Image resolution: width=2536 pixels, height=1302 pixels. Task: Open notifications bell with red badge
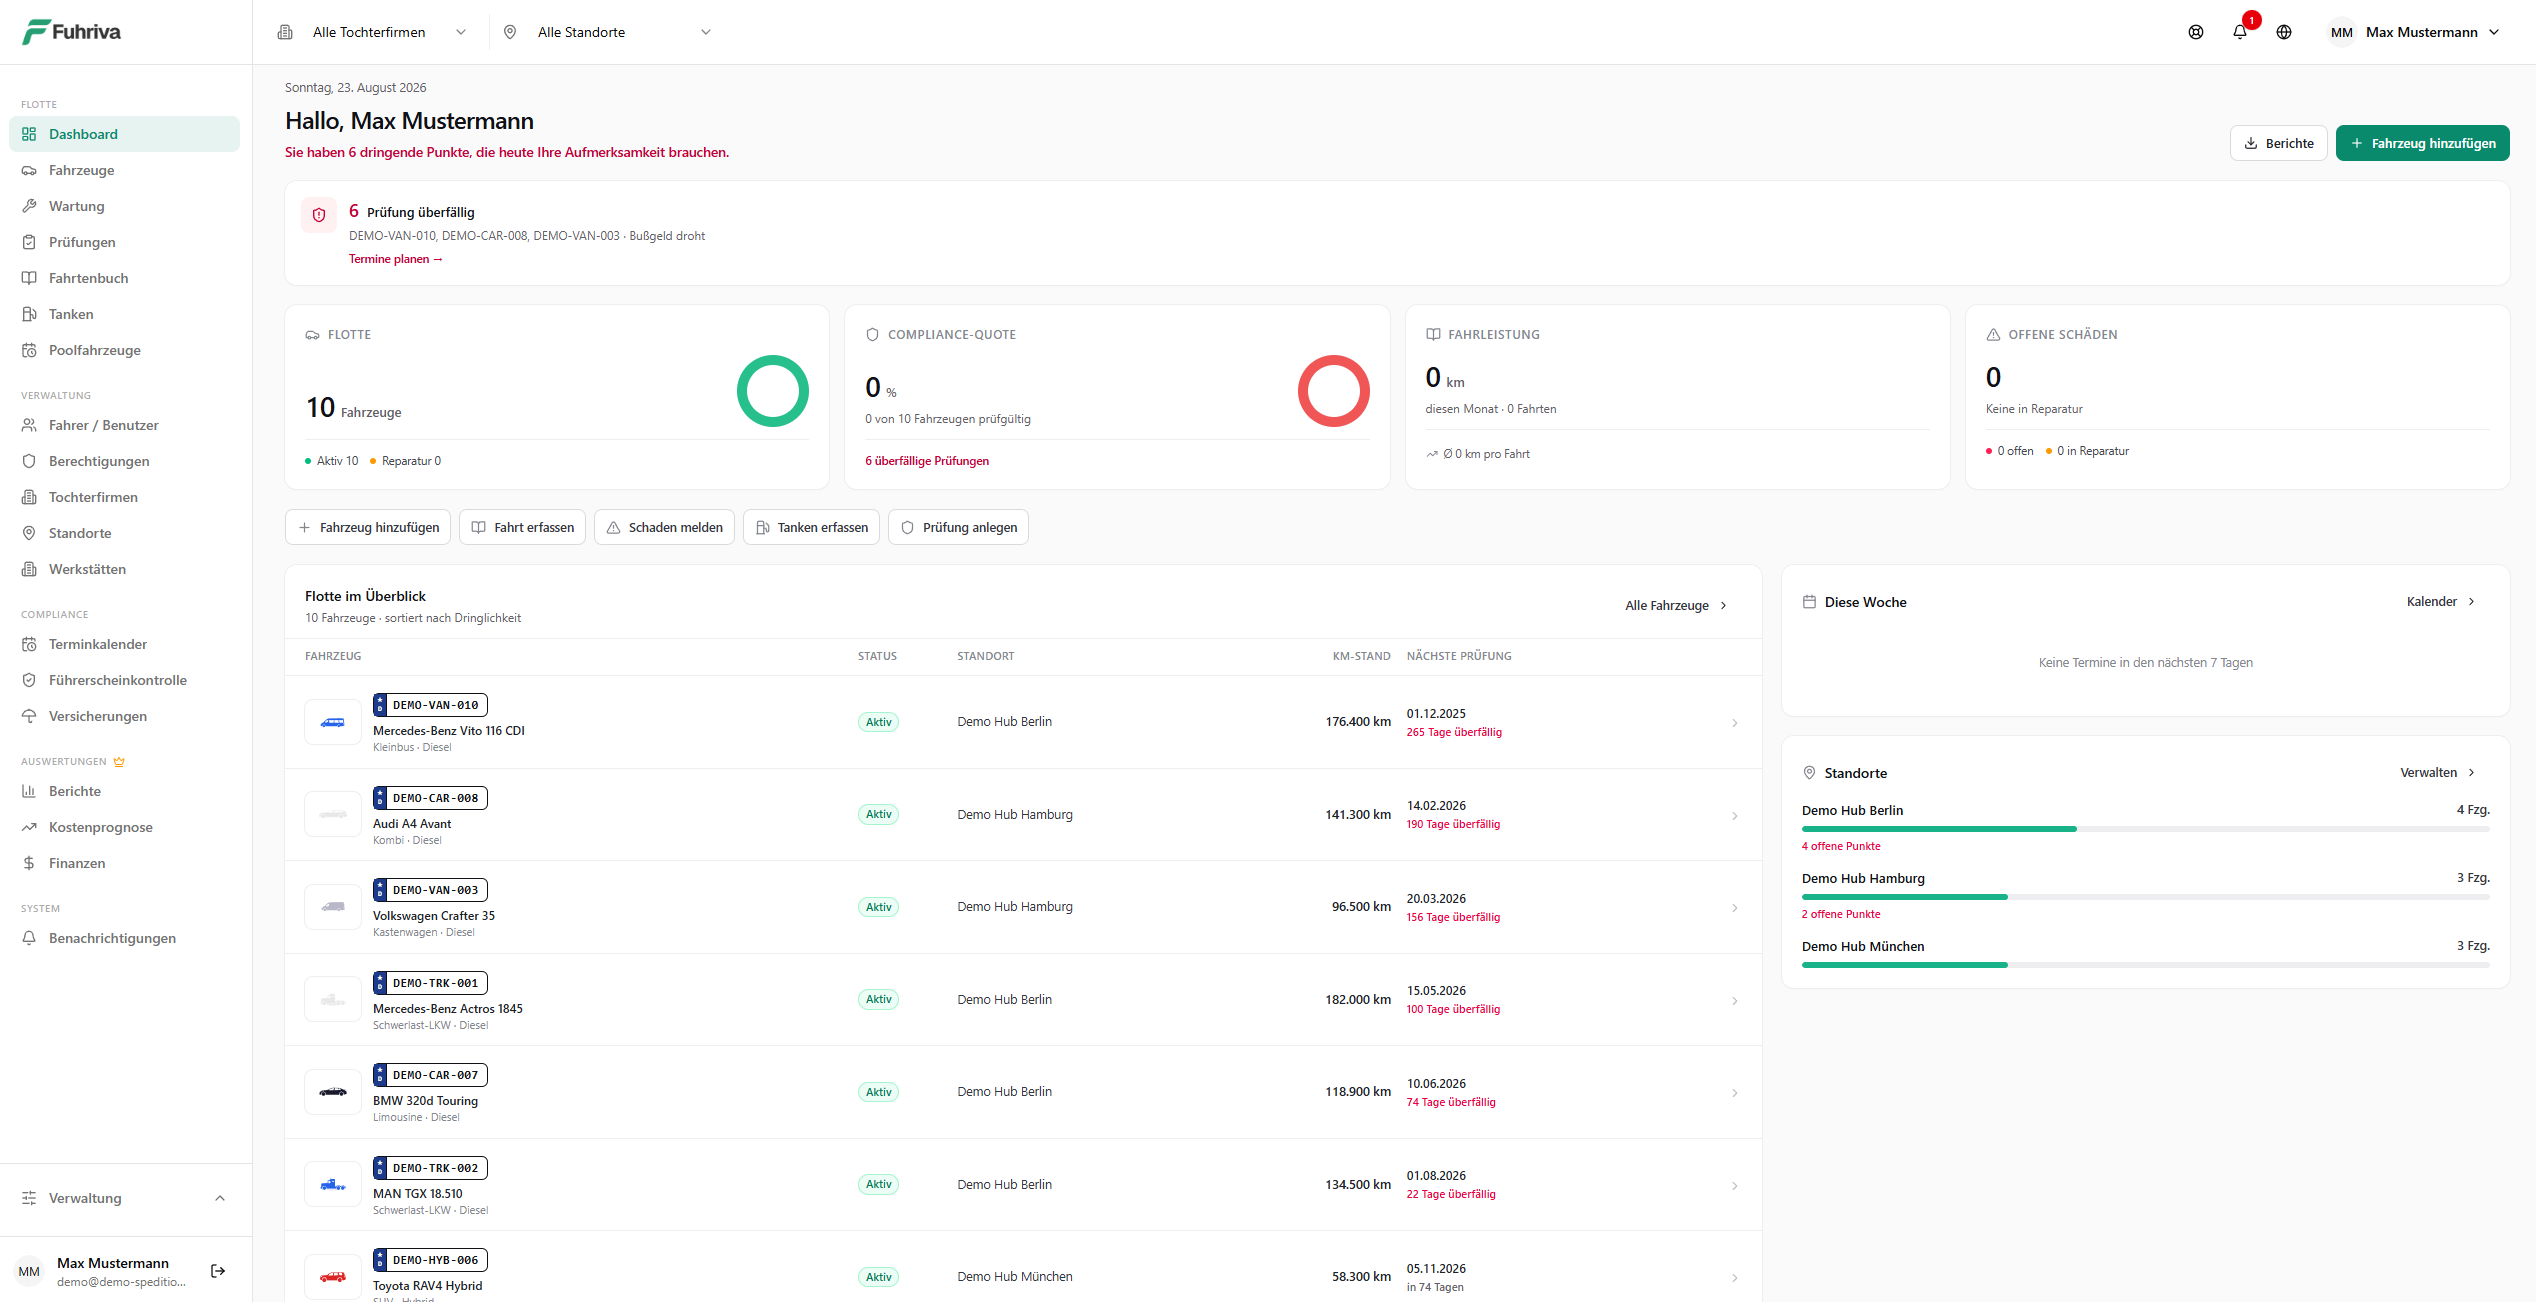coord(2240,32)
